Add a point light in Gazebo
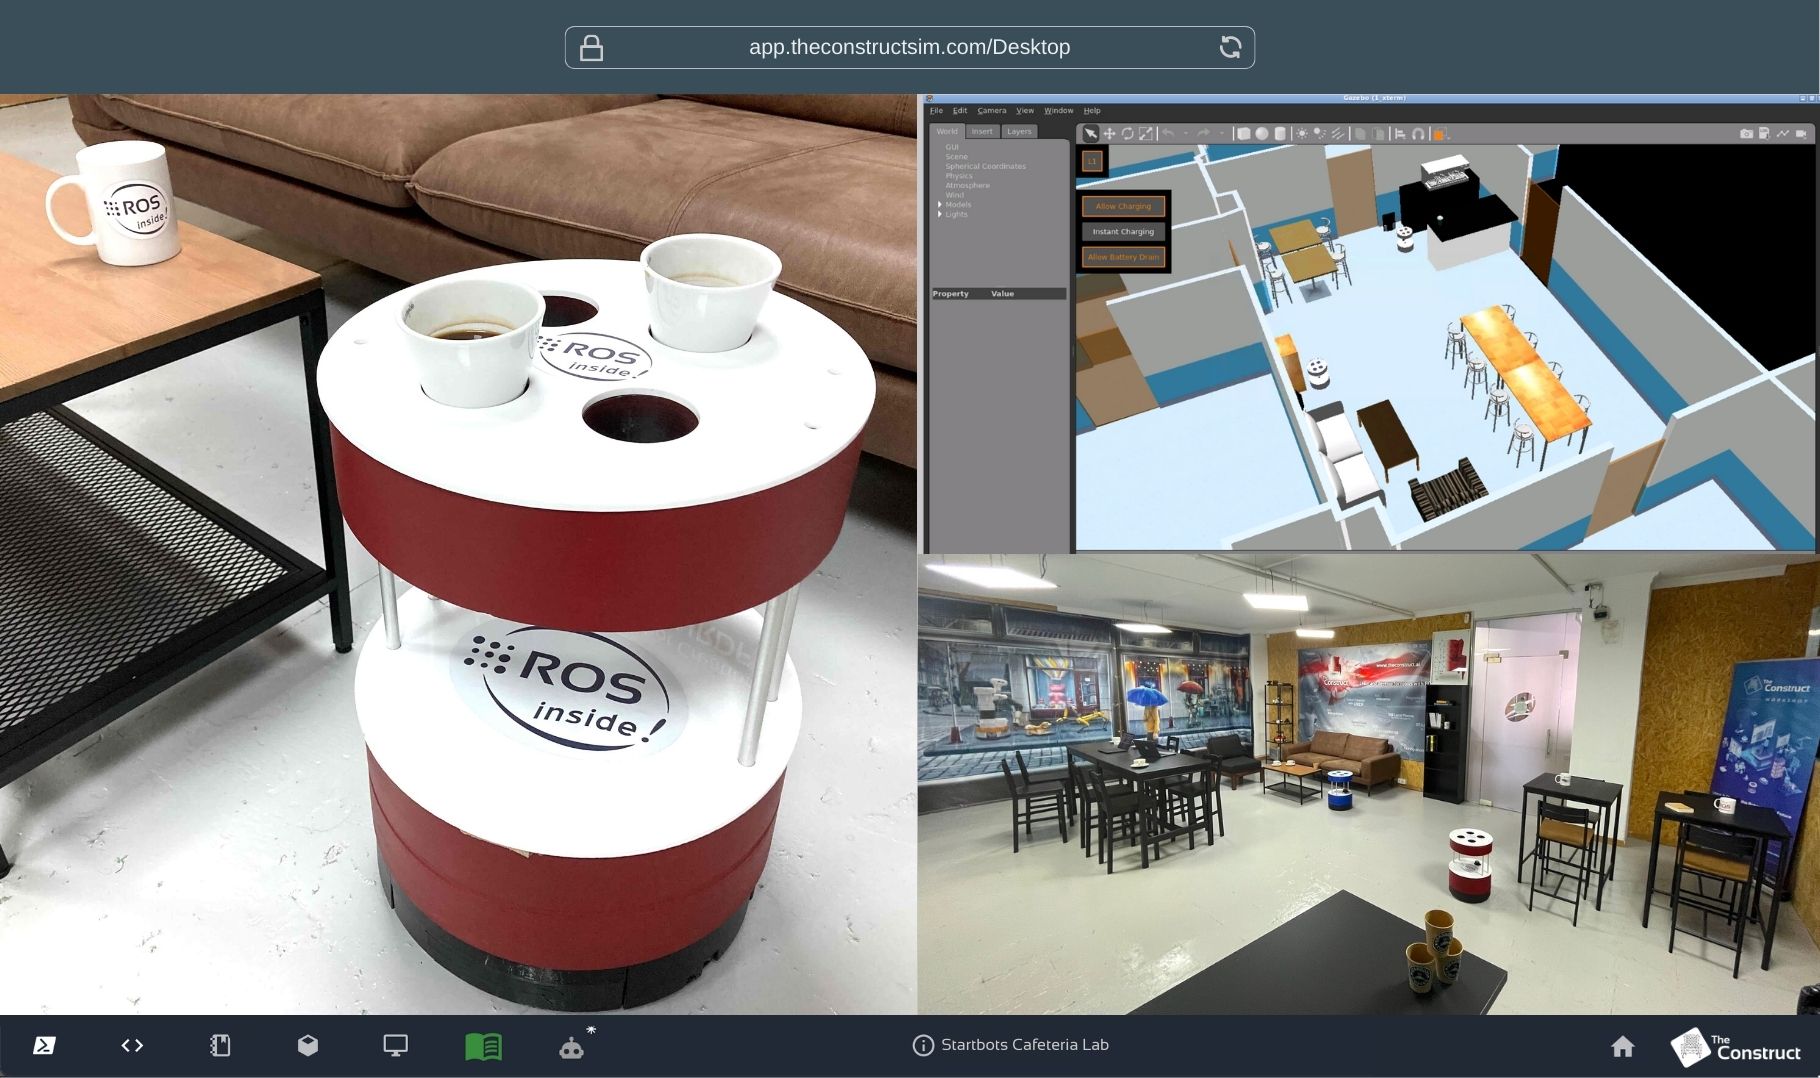The height and width of the screenshot is (1078, 1820). (x=1302, y=133)
